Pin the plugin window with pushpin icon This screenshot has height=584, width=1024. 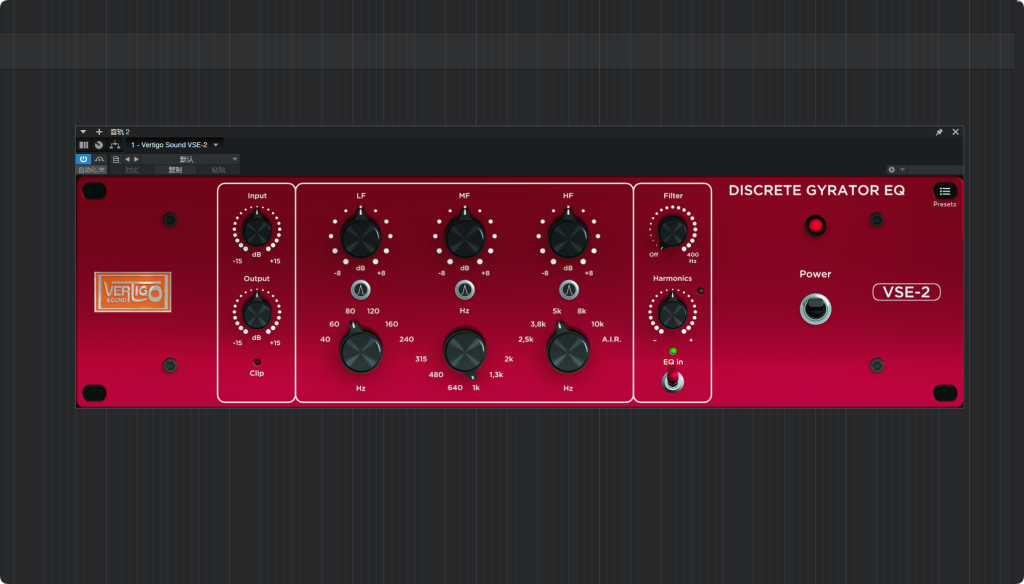939,132
